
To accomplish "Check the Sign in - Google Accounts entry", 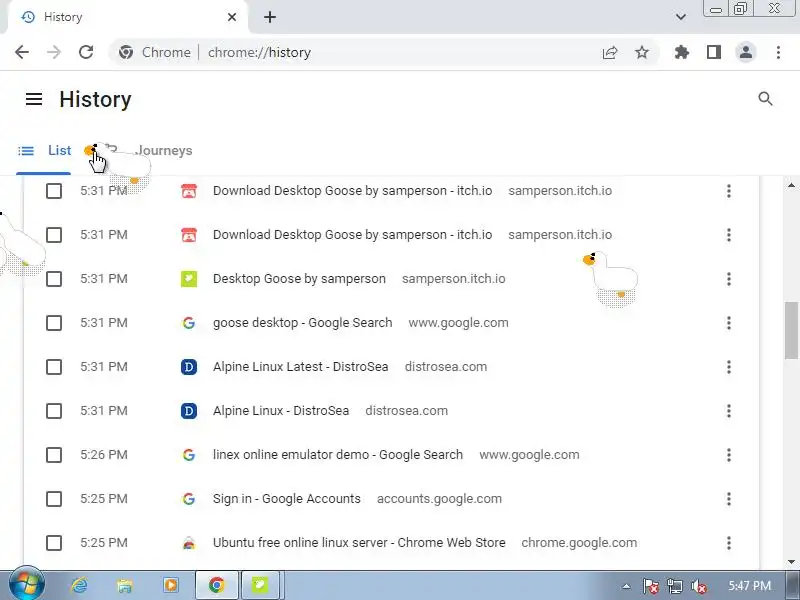I will click(54, 499).
